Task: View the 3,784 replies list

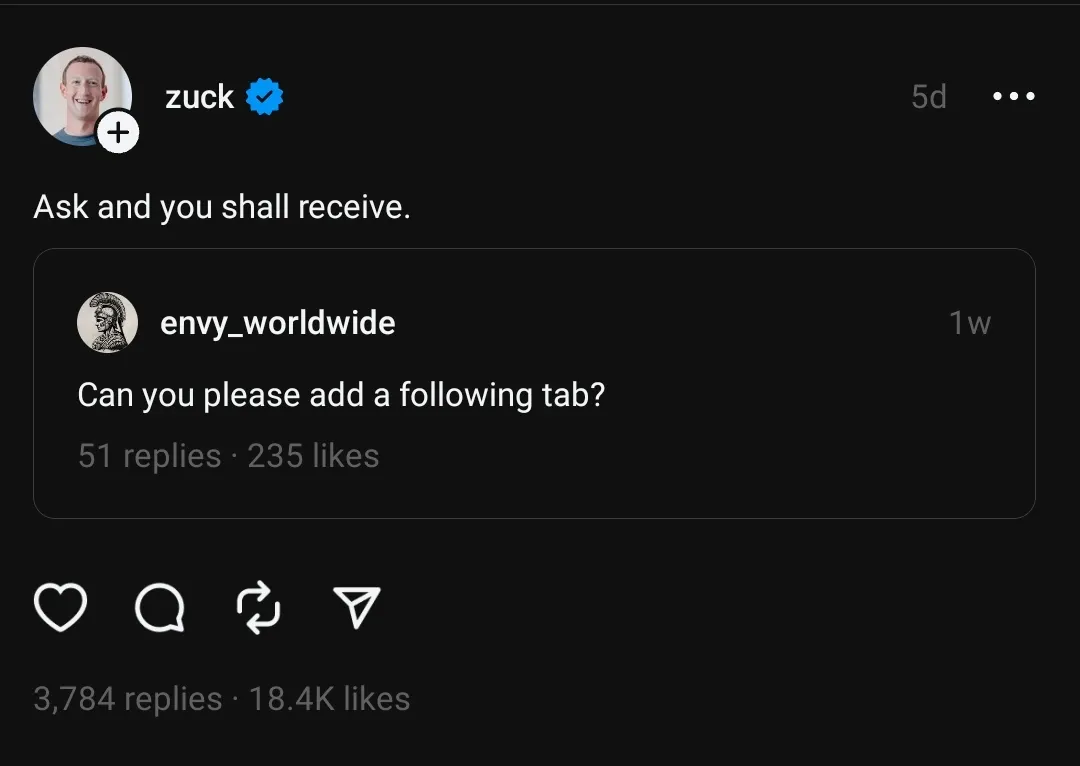Action: (128, 698)
